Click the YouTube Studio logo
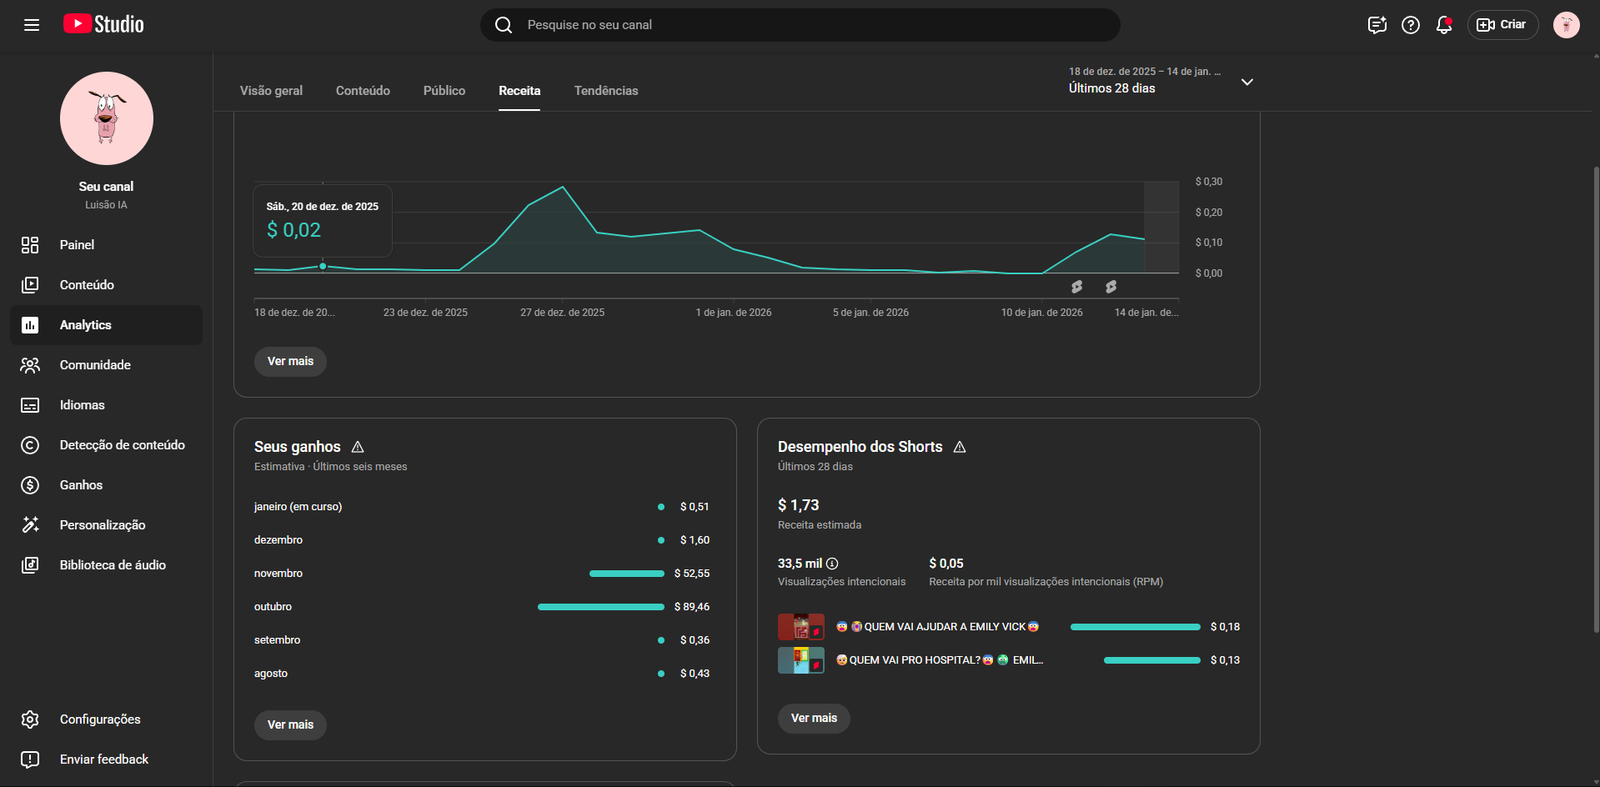 point(104,25)
